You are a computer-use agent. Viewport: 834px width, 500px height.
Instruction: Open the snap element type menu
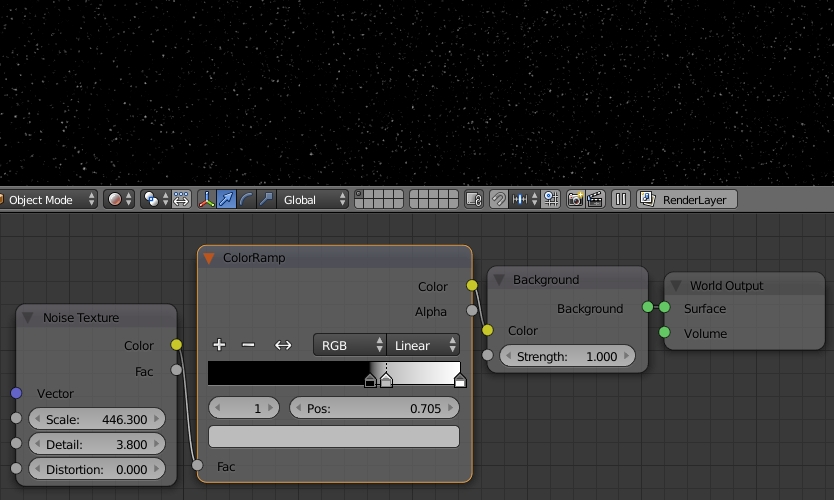pos(525,199)
